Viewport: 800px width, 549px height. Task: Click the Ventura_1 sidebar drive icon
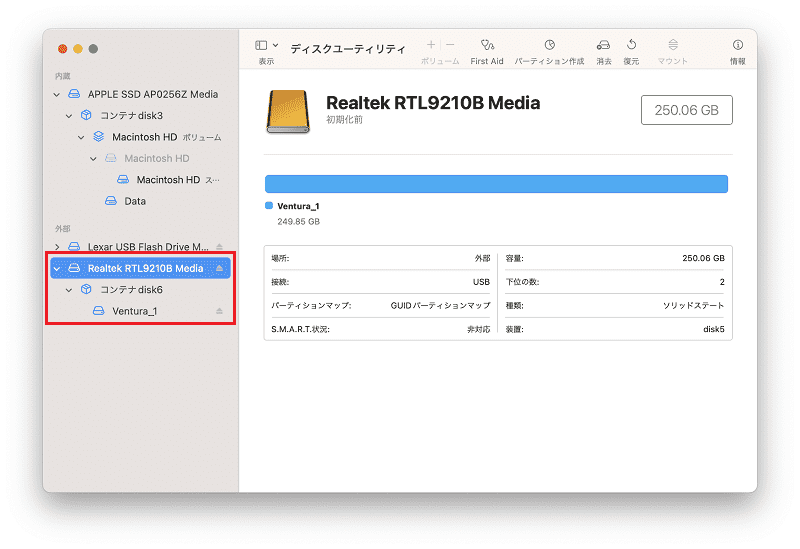(x=98, y=311)
